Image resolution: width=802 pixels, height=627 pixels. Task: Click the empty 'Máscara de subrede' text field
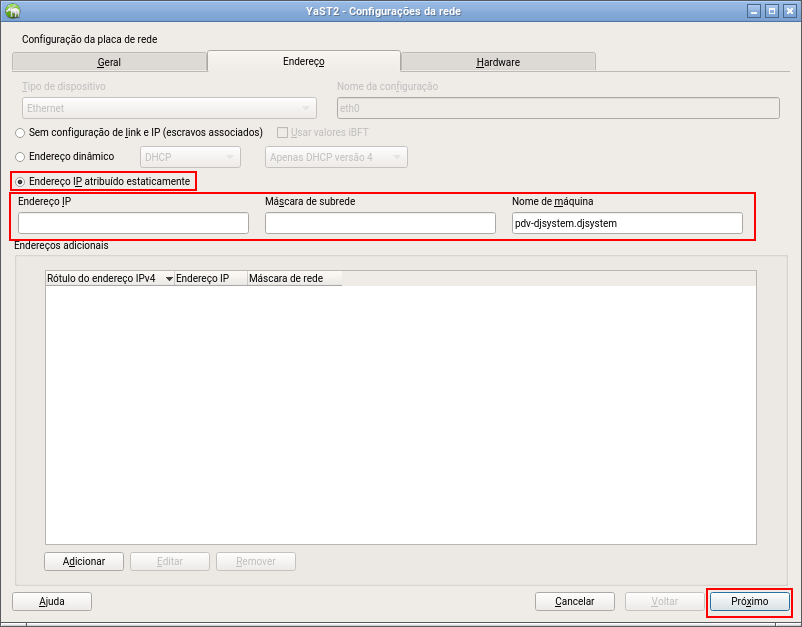(380, 223)
